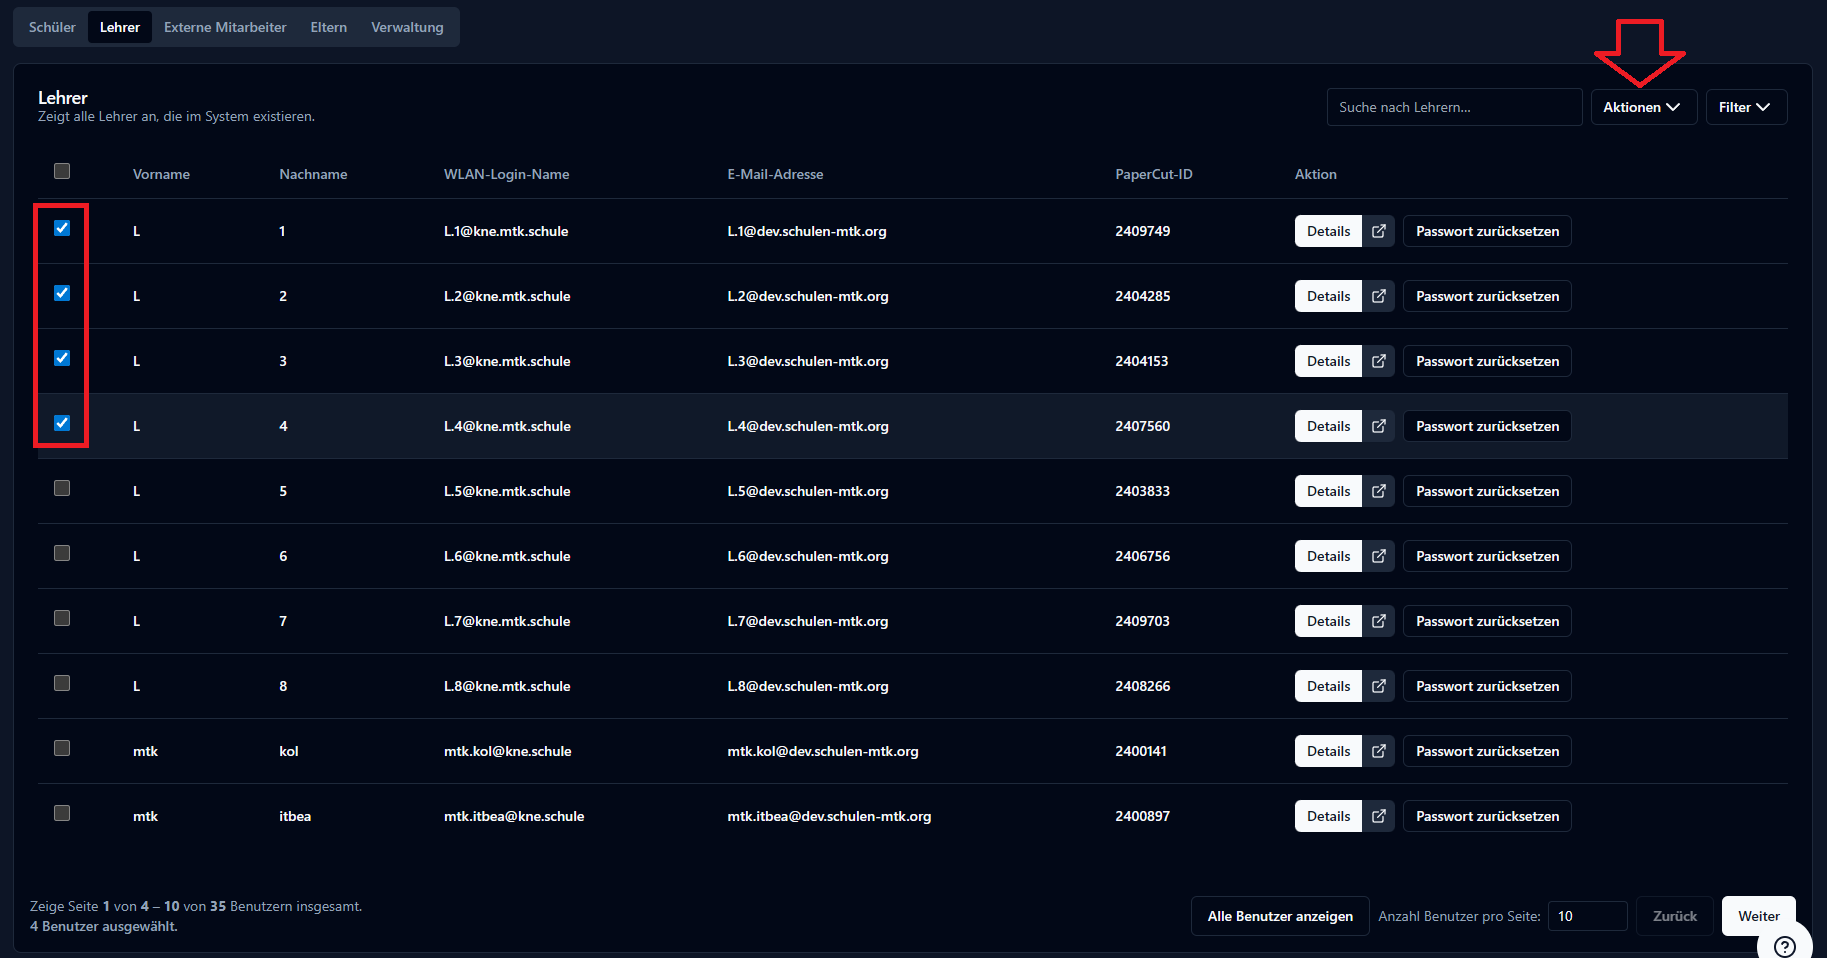Click the help question mark icon
This screenshot has height=958, width=1827.
pos(1784,946)
